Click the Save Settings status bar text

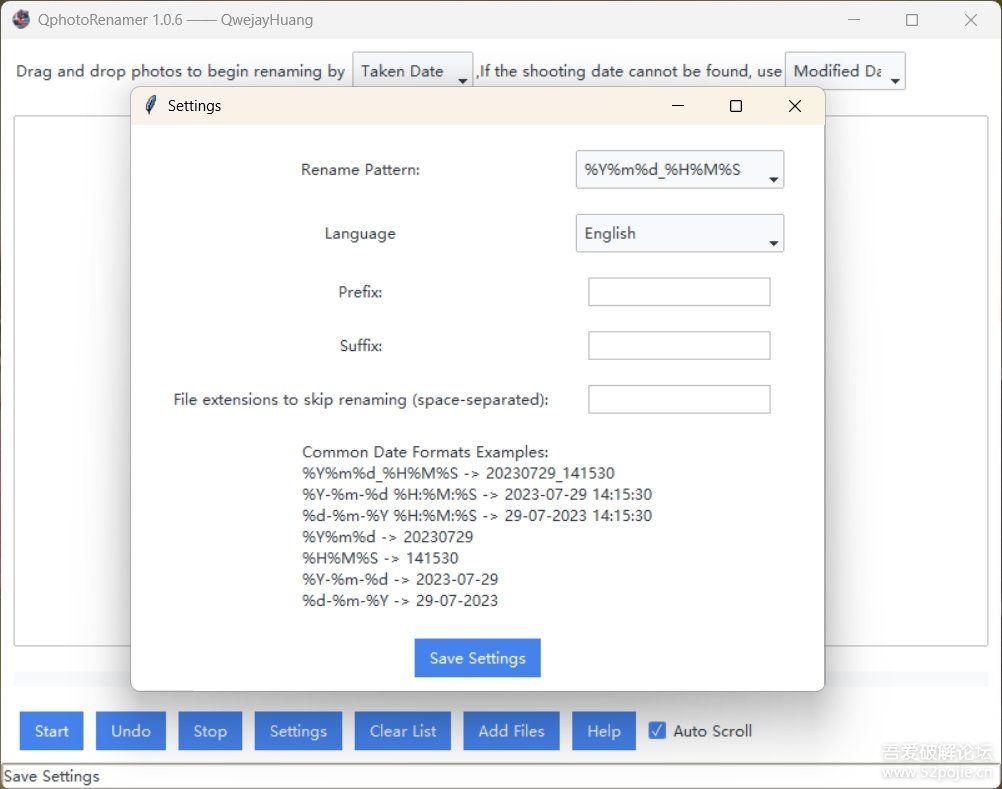52,776
